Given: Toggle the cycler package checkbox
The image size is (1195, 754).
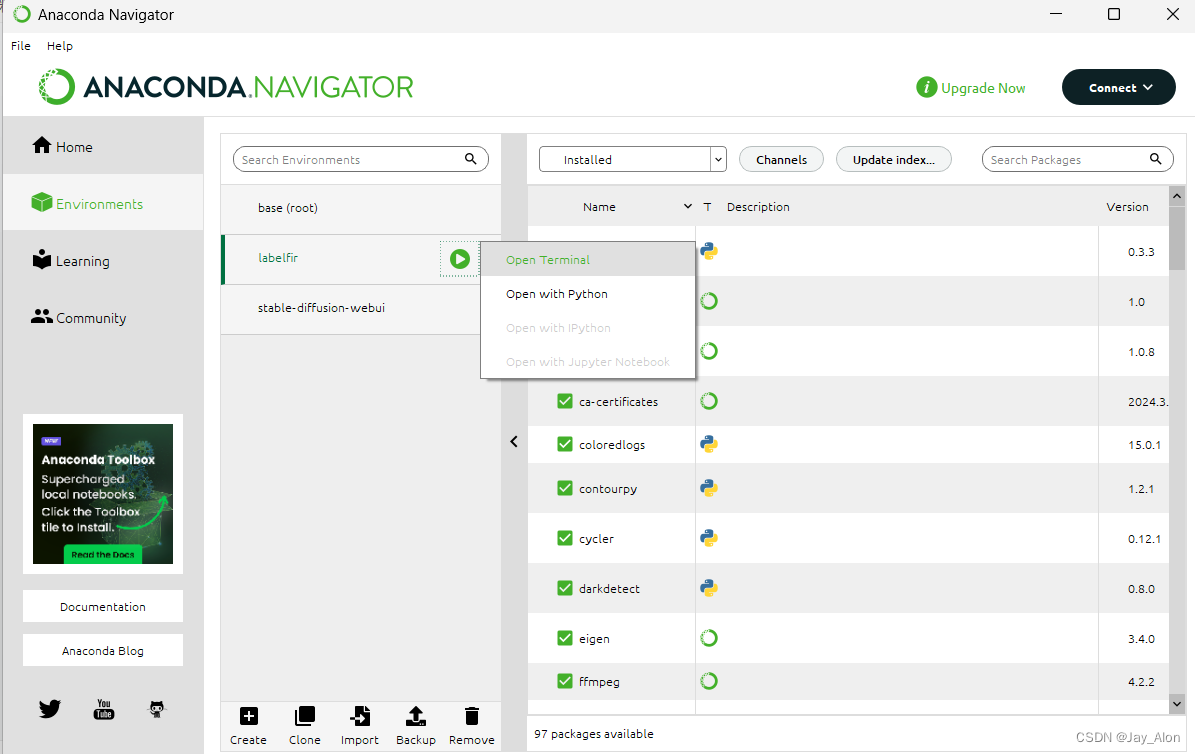Looking at the screenshot, I should click(565, 538).
